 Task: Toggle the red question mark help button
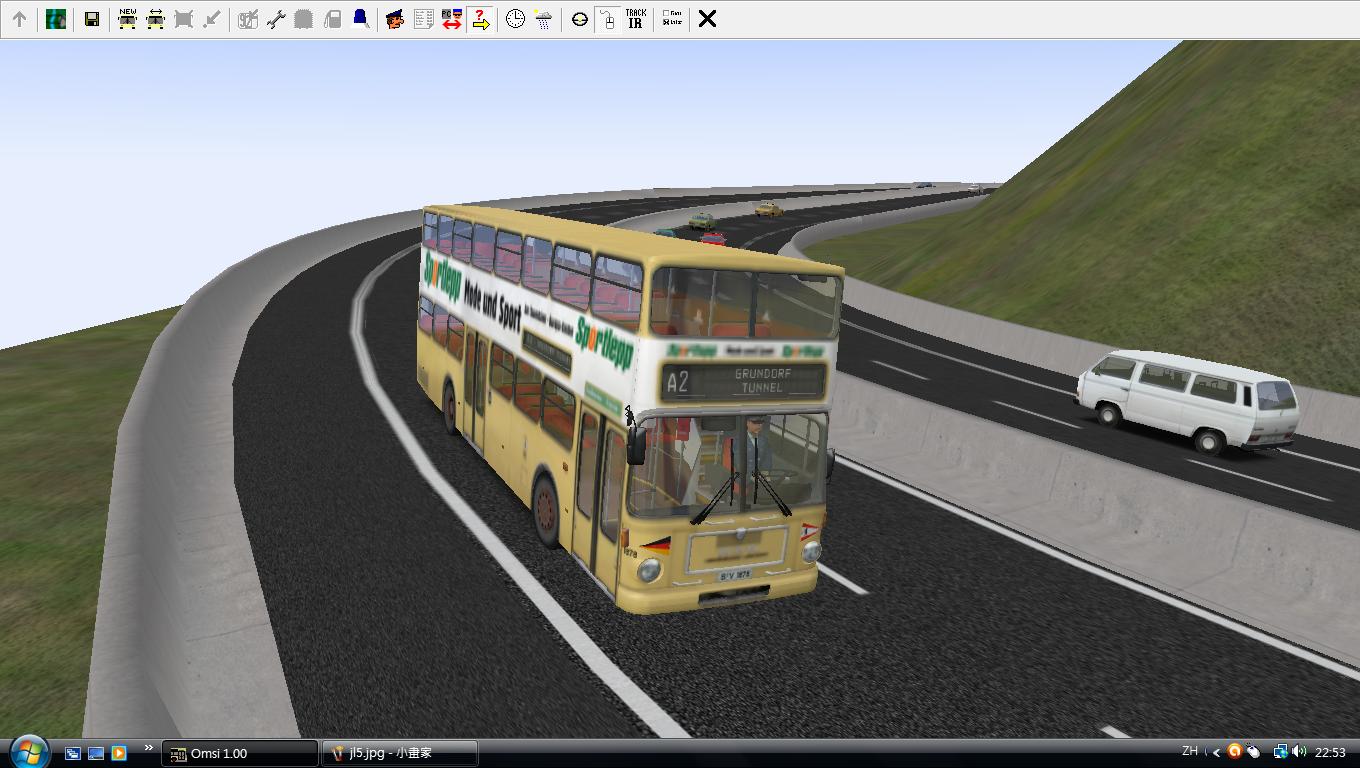(x=480, y=19)
